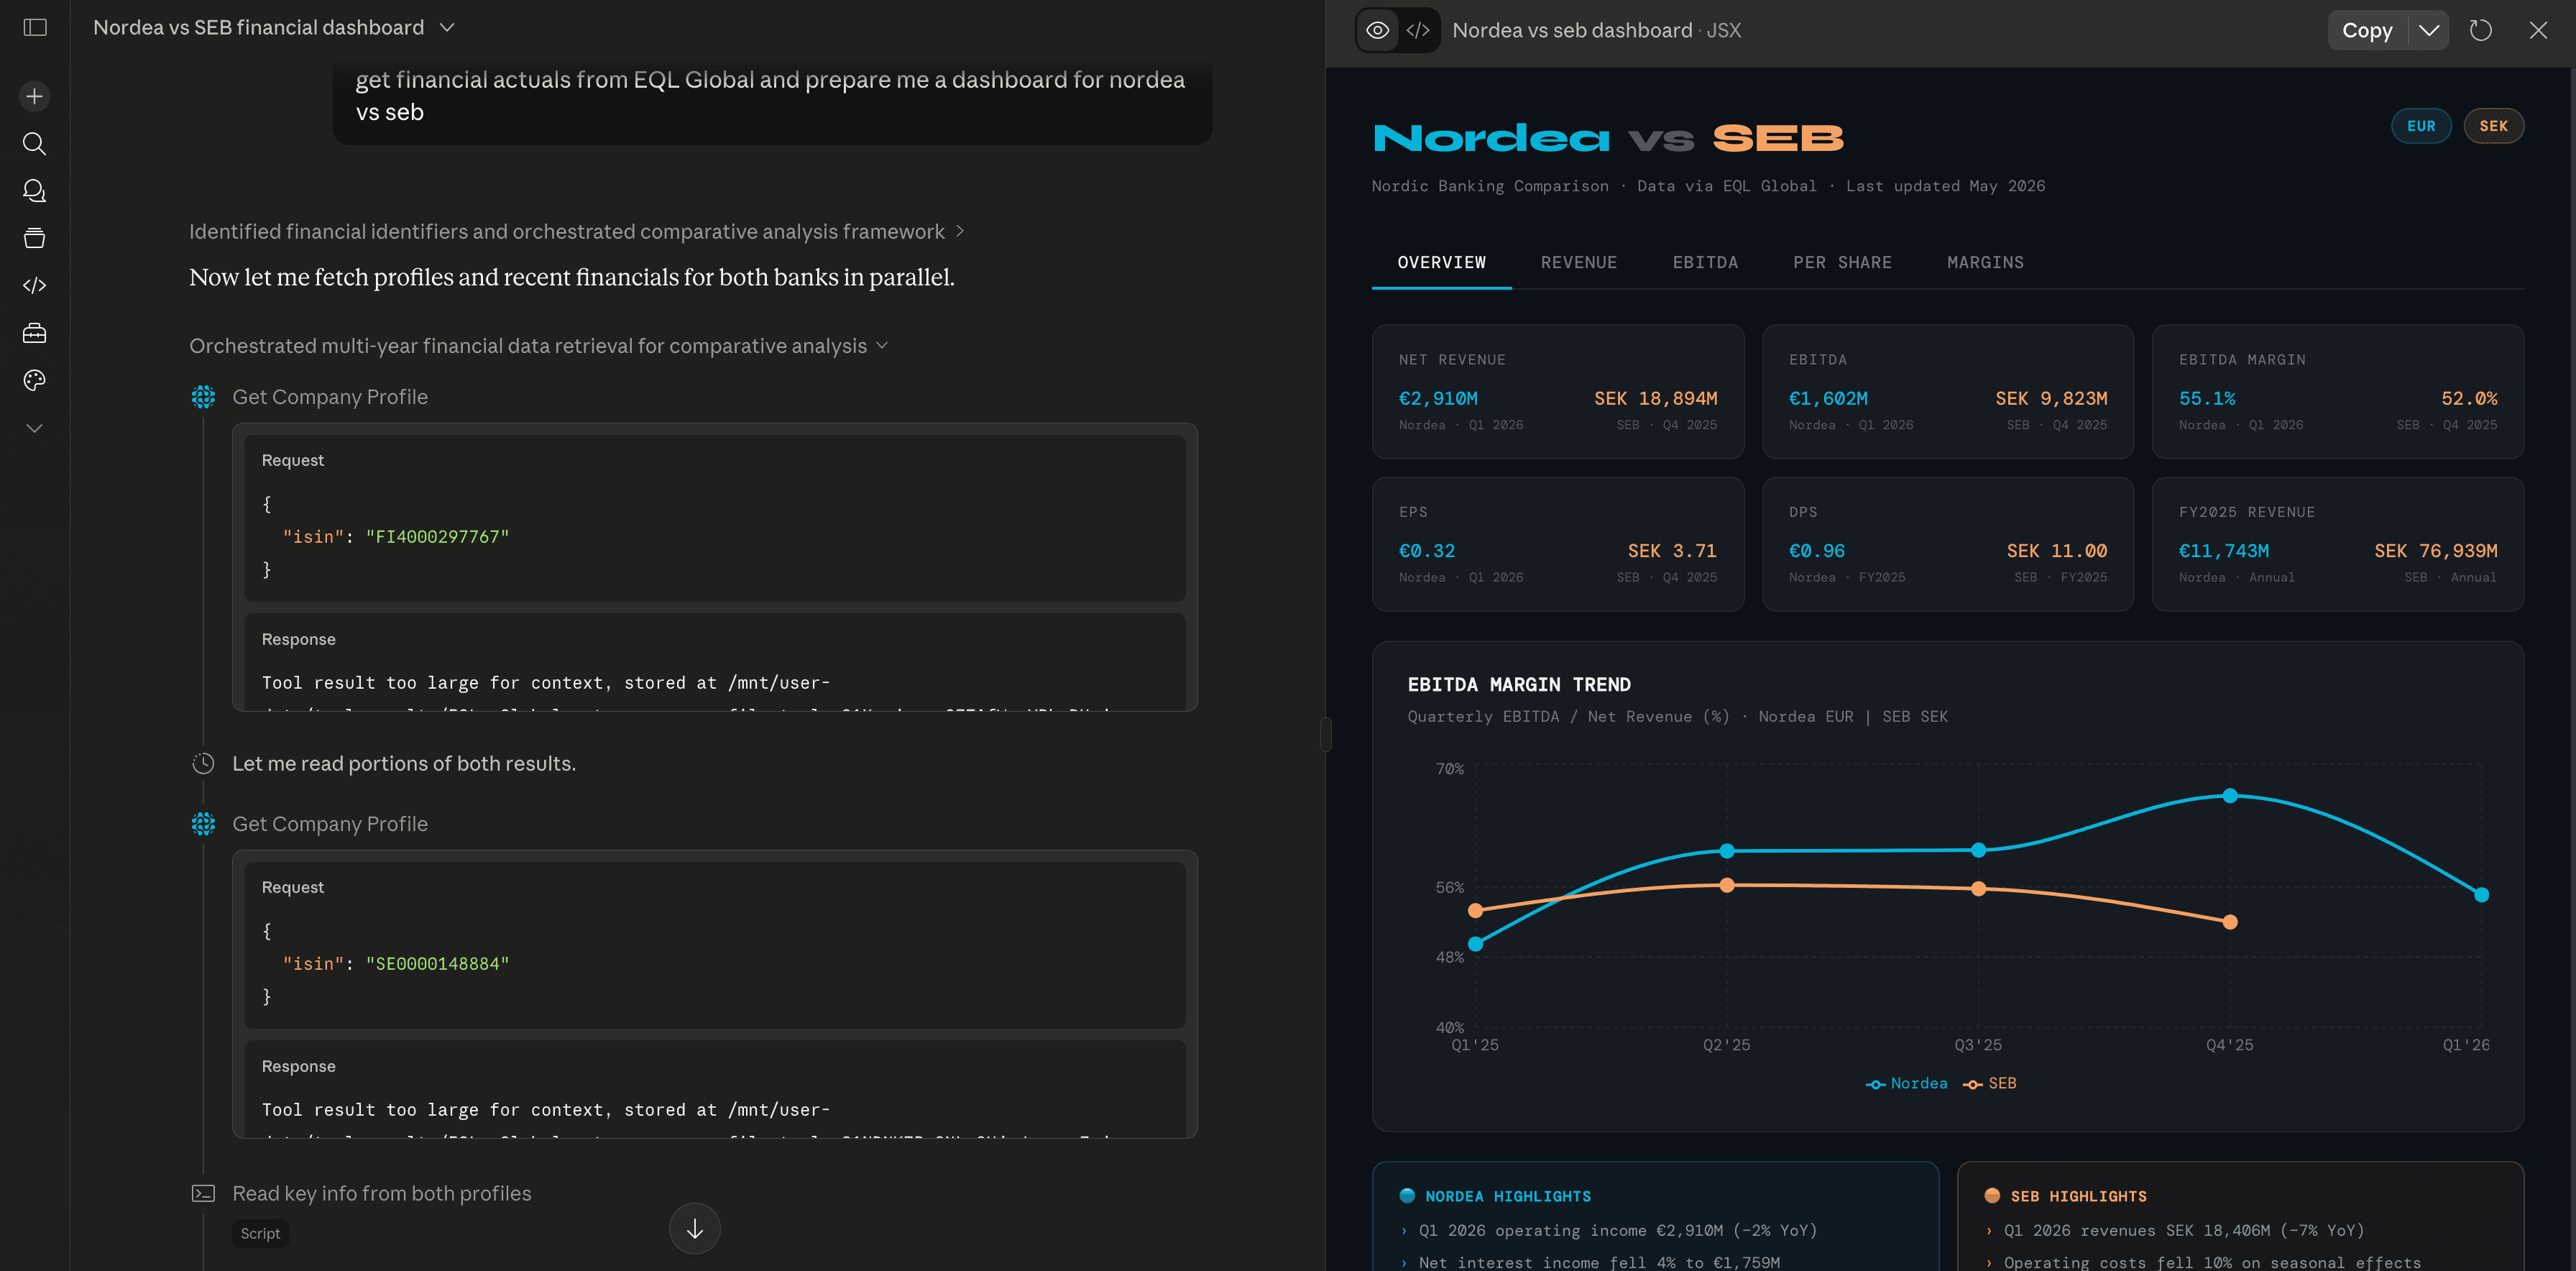Select SEK currency pill
2576x1271 pixels.
click(2494, 126)
